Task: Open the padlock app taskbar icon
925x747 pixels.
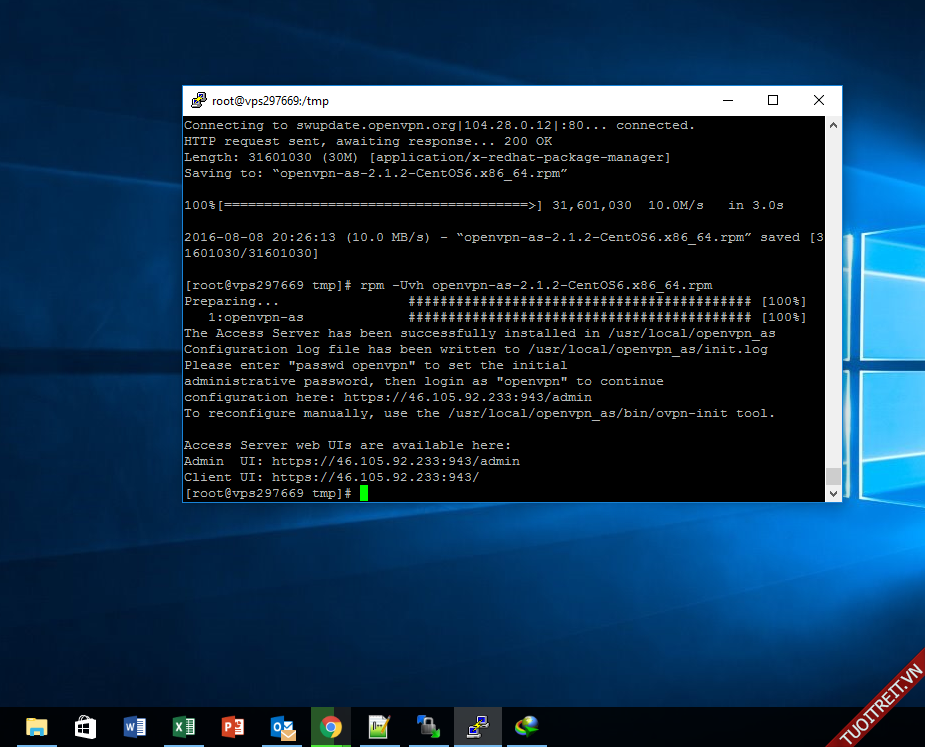Action: 428,727
